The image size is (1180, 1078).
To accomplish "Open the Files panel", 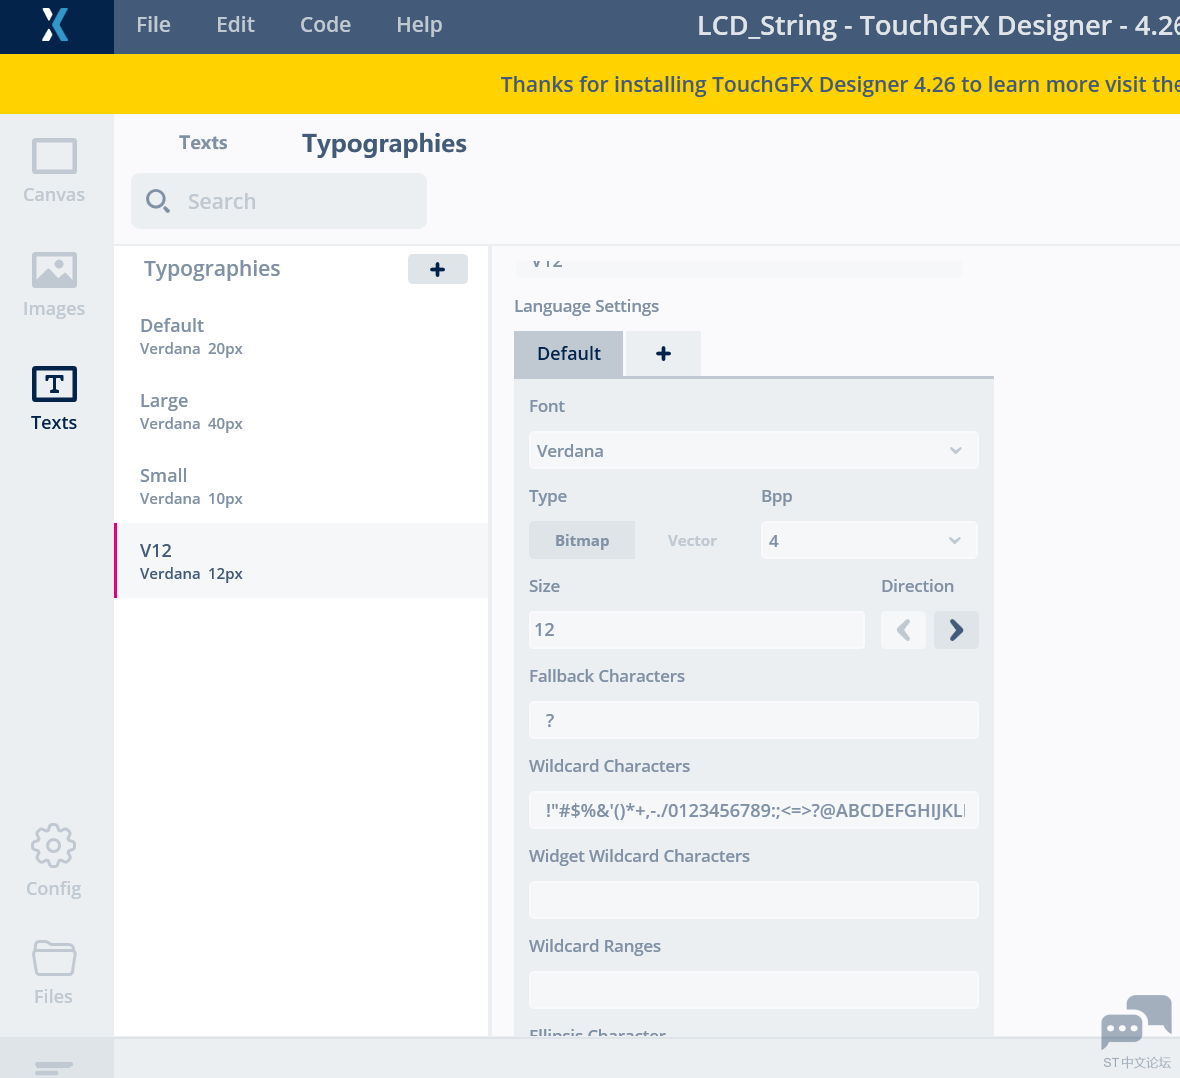I will pyautogui.click(x=53, y=973).
